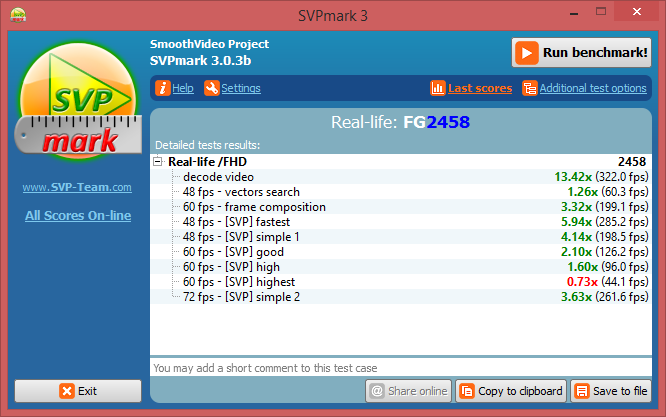
Task: Collapse the Real-life /FHD tree node
Action: click(x=158, y=161)
